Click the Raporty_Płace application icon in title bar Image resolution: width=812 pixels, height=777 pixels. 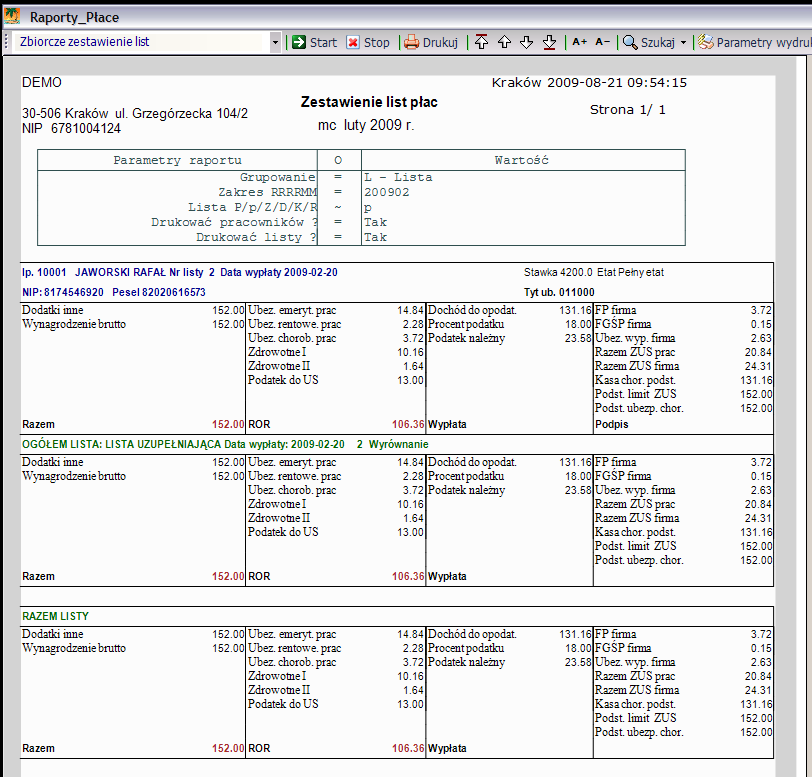click(12, 17)
